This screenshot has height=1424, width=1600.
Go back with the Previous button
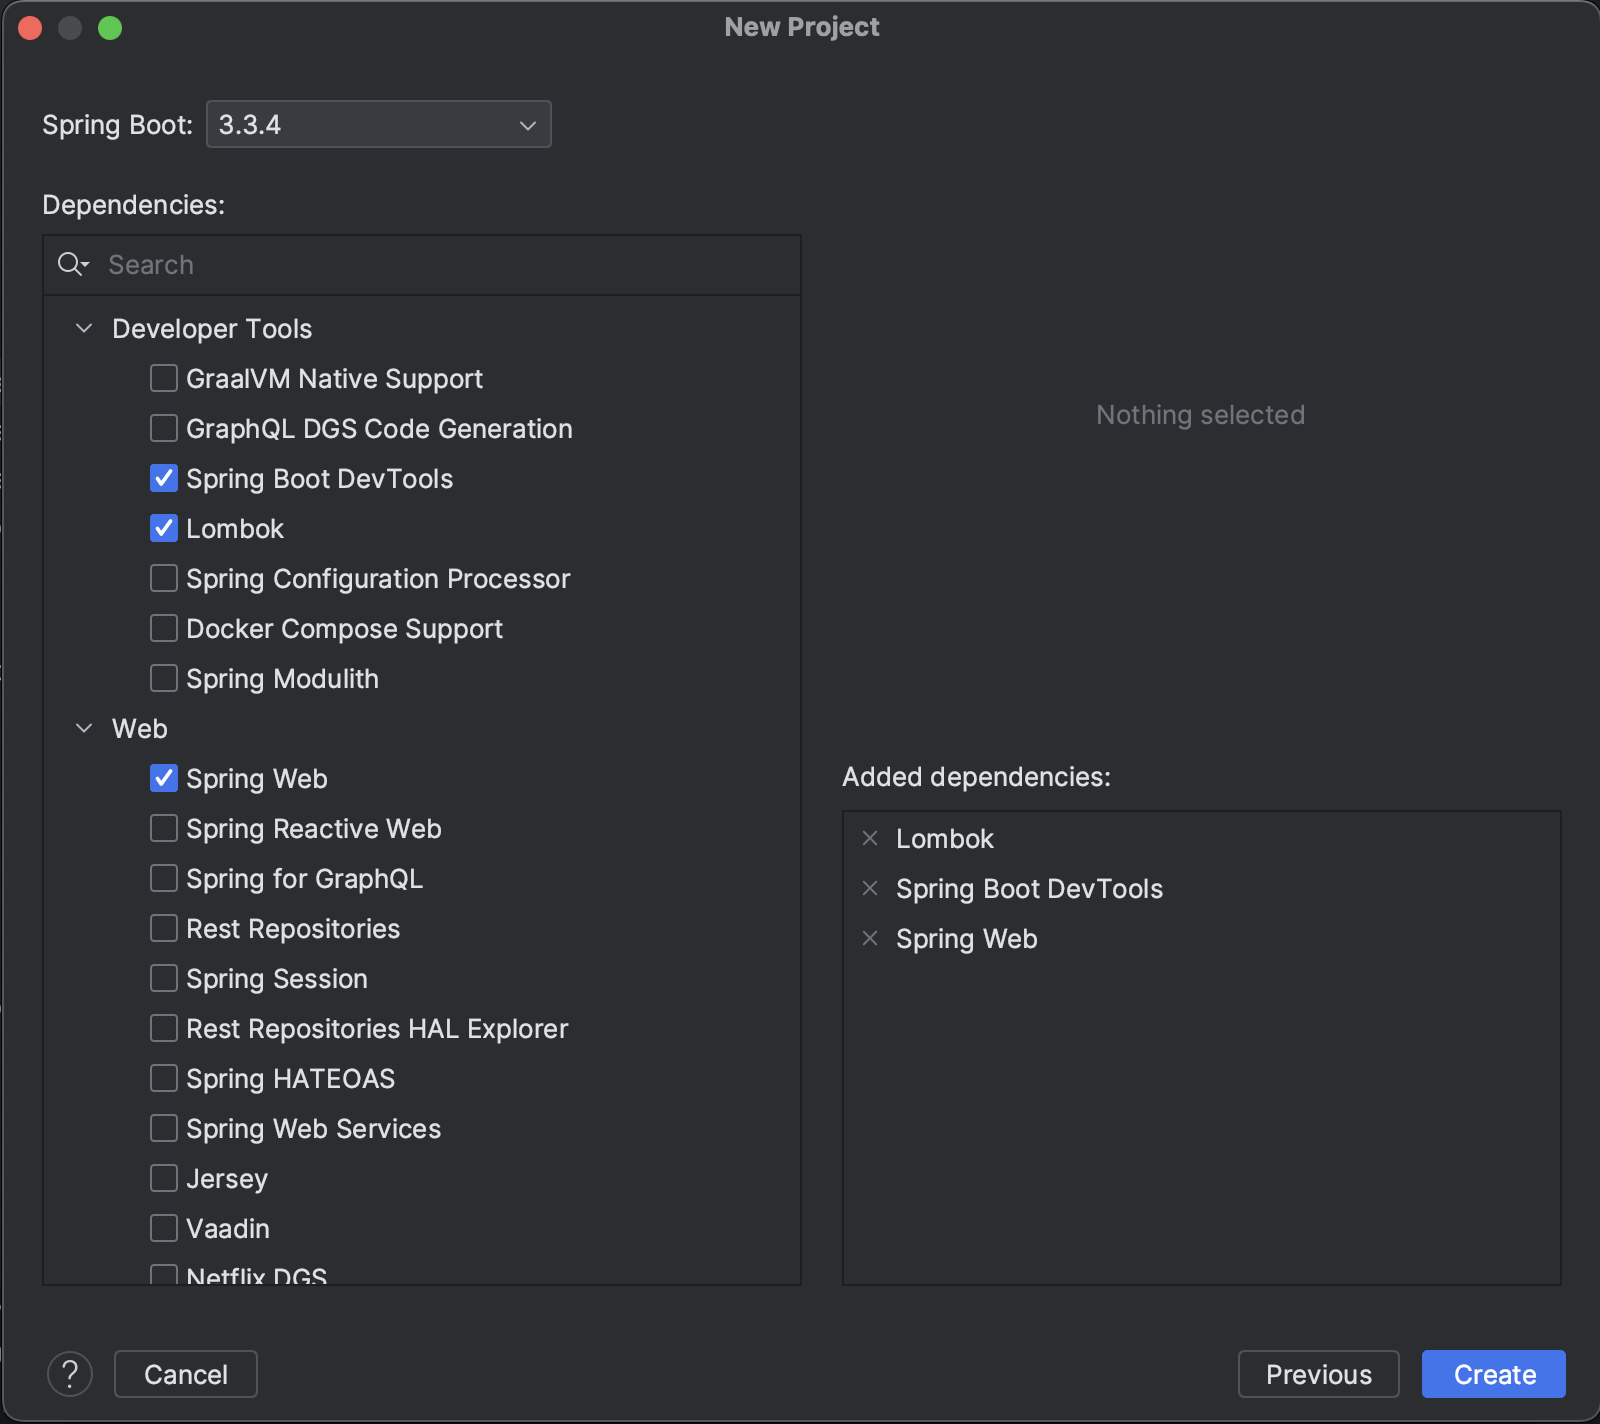[x=1319, y=1374]
